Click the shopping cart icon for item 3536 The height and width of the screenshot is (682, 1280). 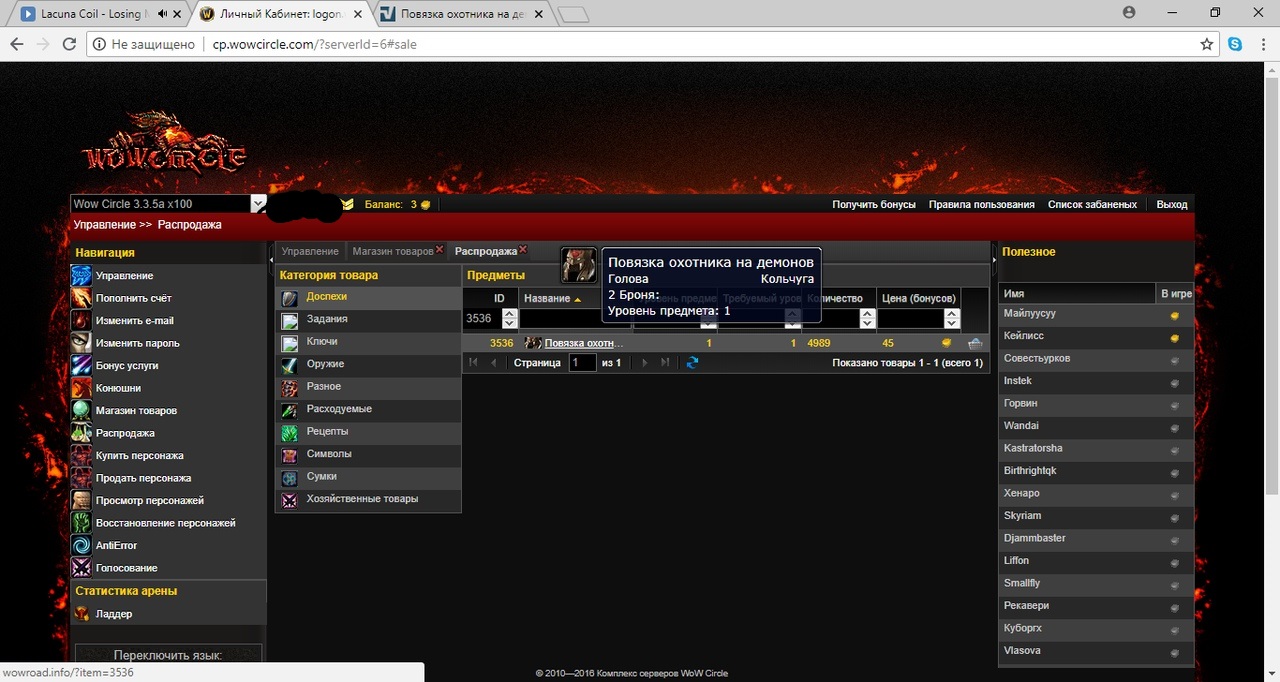click(975, 343)
